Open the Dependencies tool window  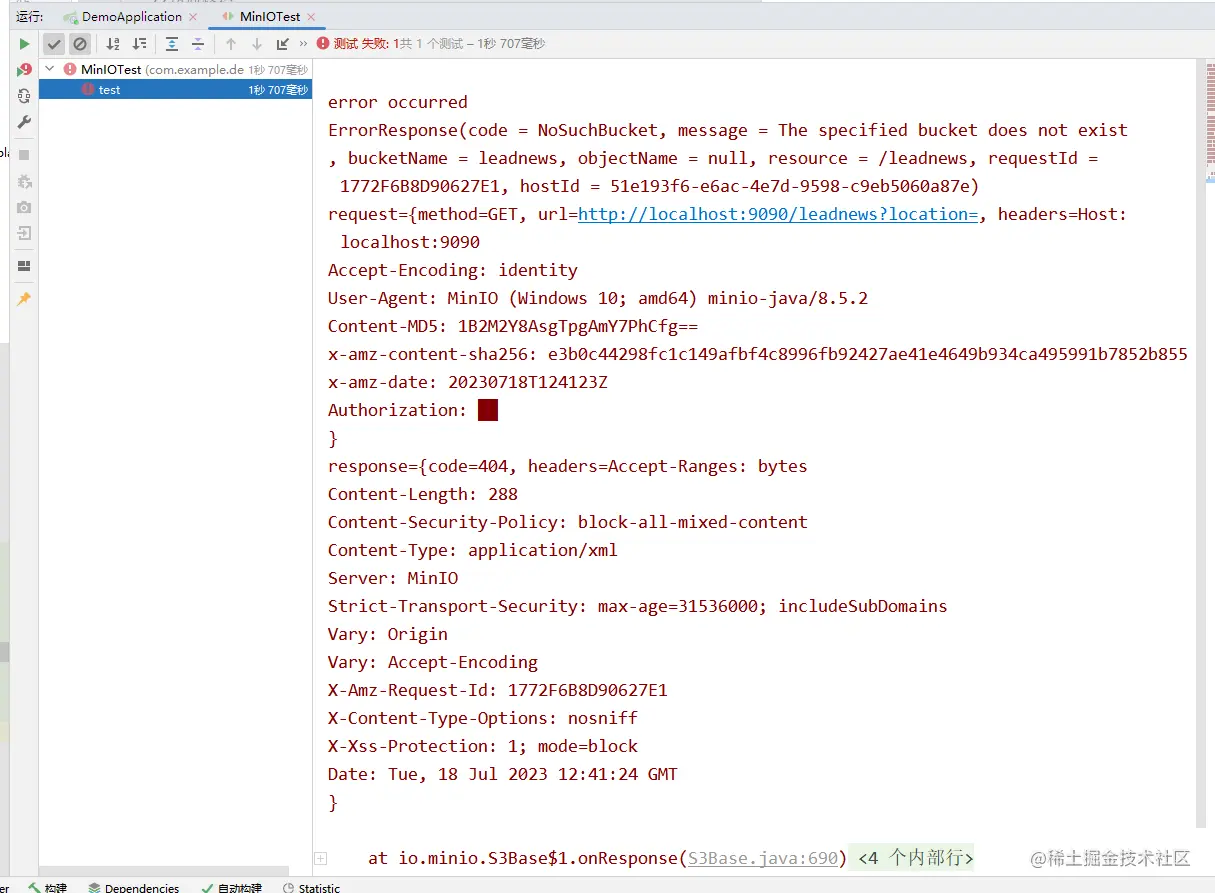point(134,887)
